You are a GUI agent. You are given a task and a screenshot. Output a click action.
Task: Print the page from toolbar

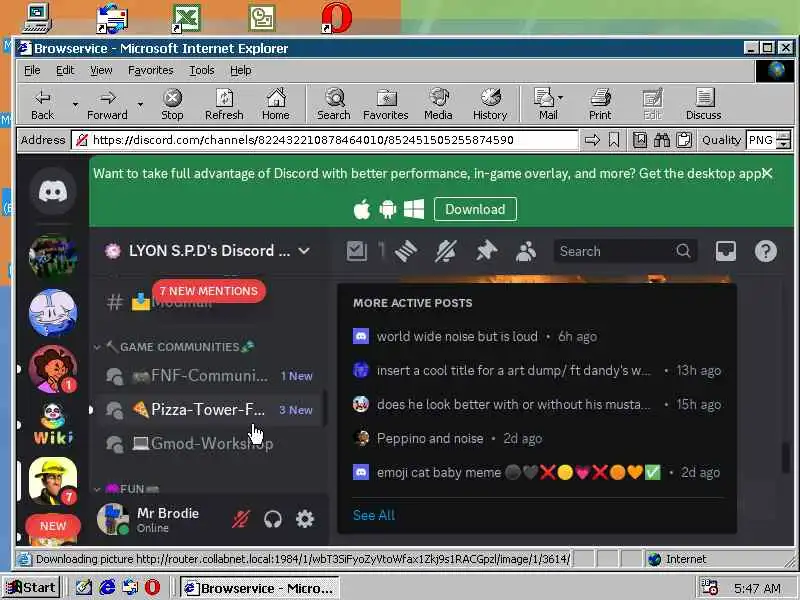tap(600, 105)
